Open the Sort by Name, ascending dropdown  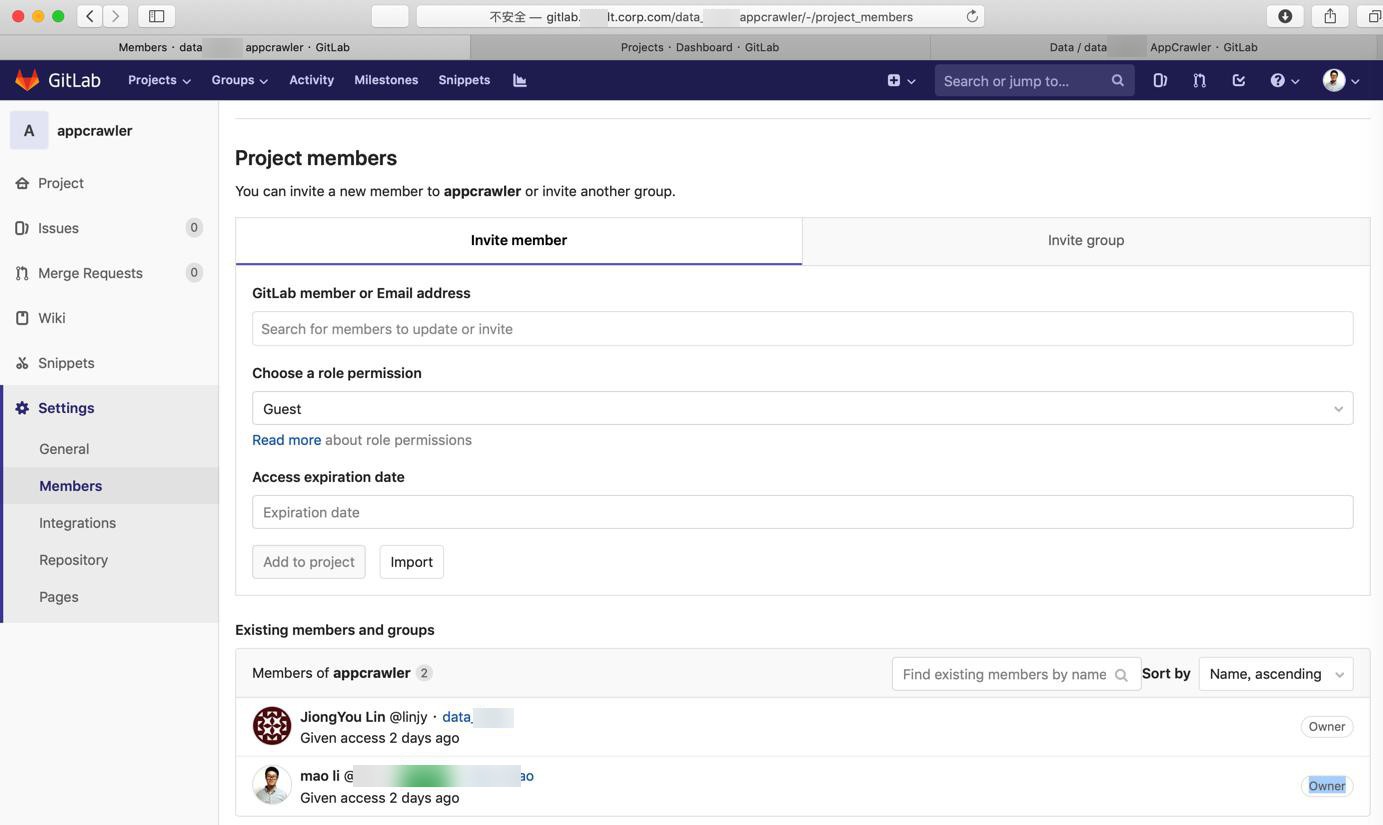1276,674
